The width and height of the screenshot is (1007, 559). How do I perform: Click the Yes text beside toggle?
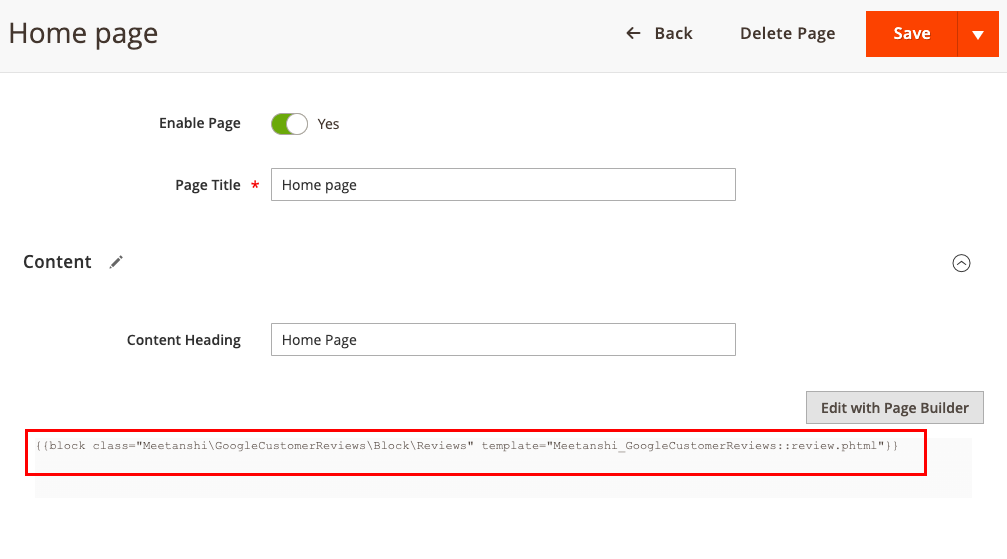point(328,124)
